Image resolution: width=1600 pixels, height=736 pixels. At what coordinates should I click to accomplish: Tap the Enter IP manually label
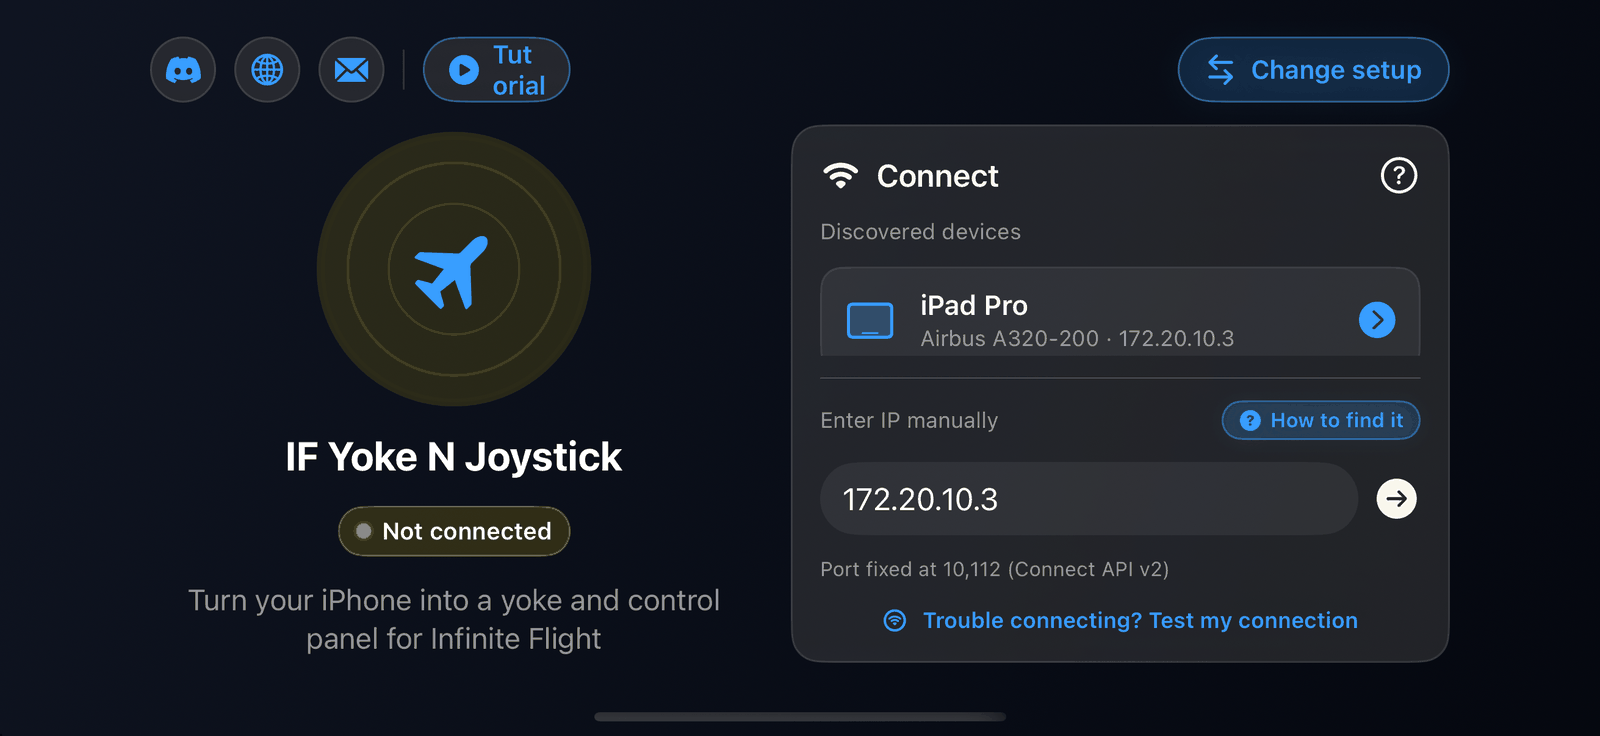(909, 421)
